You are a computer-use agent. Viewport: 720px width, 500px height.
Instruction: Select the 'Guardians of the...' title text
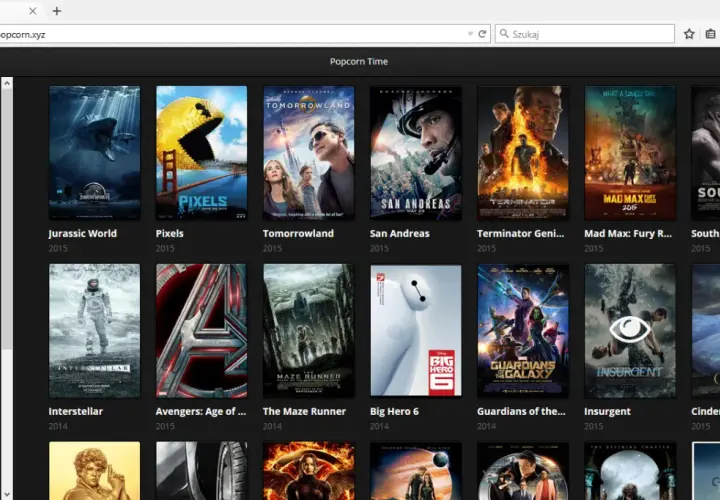point(521,411)
